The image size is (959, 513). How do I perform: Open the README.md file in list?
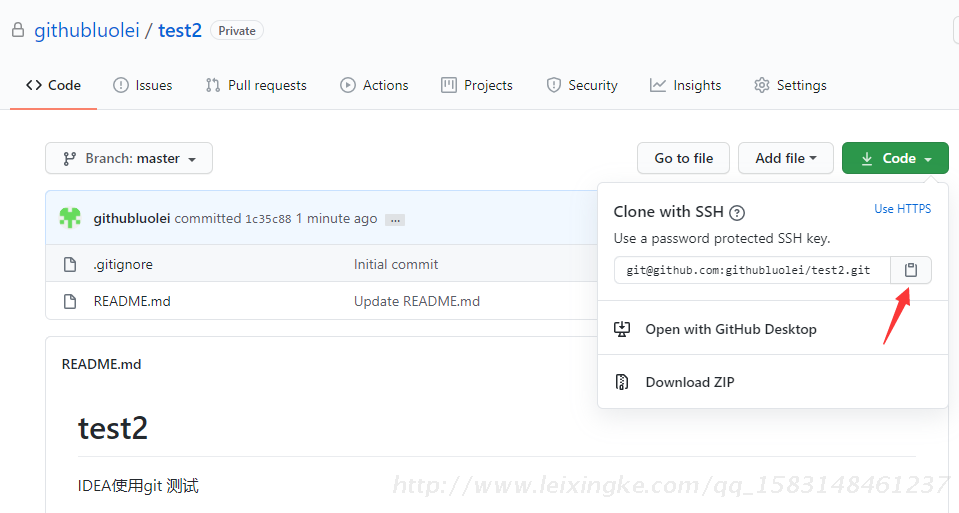[x=132, y=301]
